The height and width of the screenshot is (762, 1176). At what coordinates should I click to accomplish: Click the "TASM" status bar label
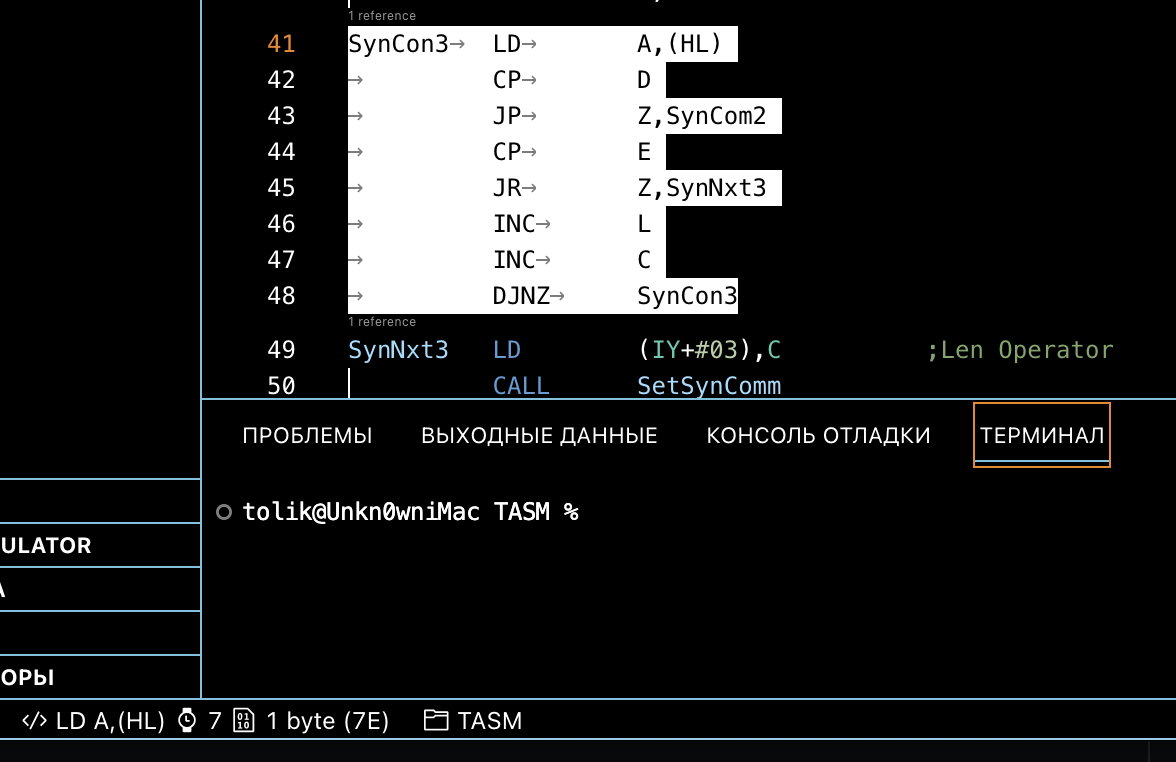pyautogui.click(x=490, y=721)
